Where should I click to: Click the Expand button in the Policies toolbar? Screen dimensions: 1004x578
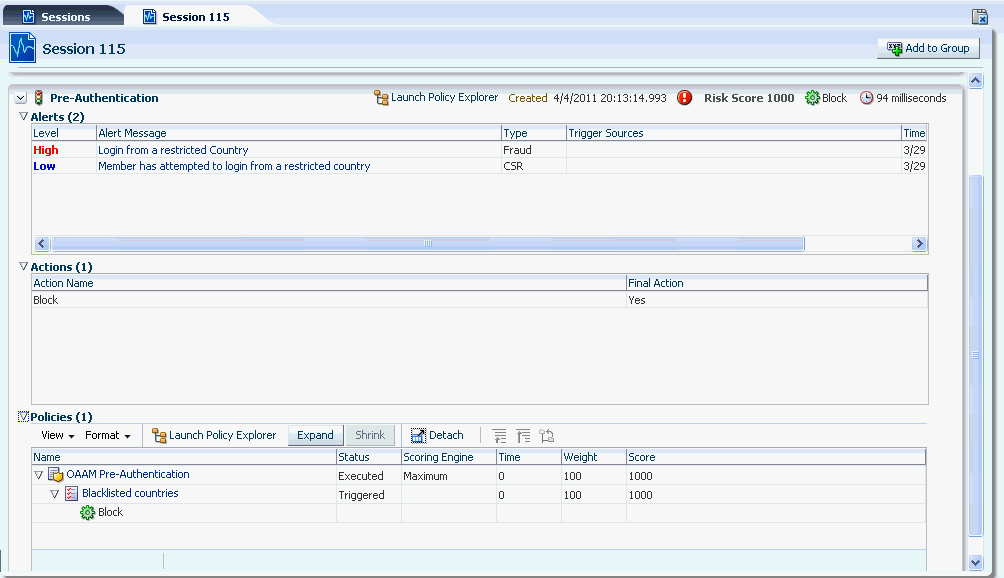point(315,435)
